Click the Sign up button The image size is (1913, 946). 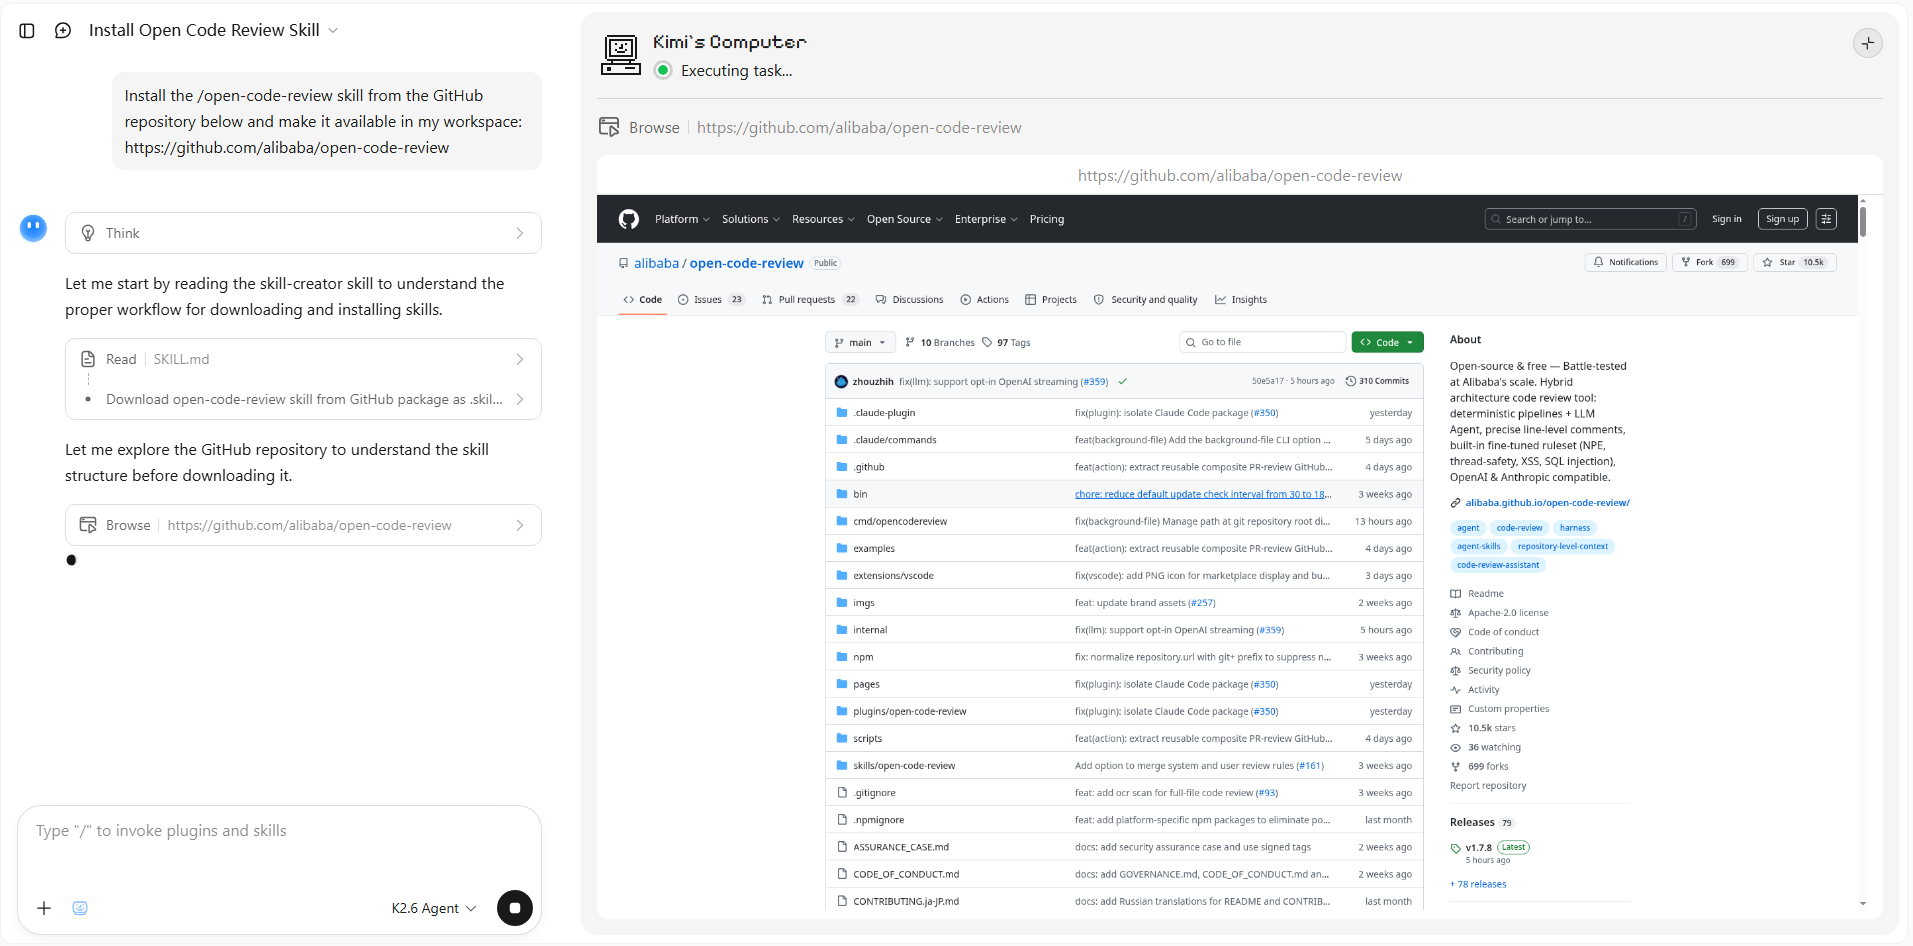(1782, 219)
